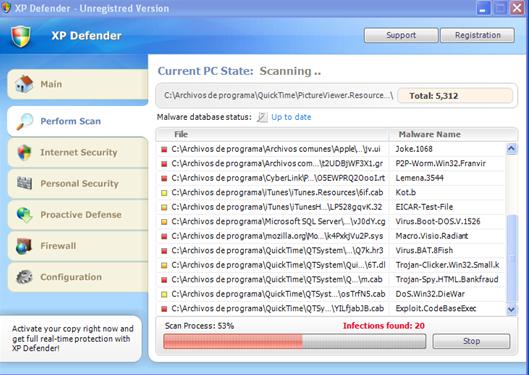Select the Joke.1068 malware name

tap(414, 149)
